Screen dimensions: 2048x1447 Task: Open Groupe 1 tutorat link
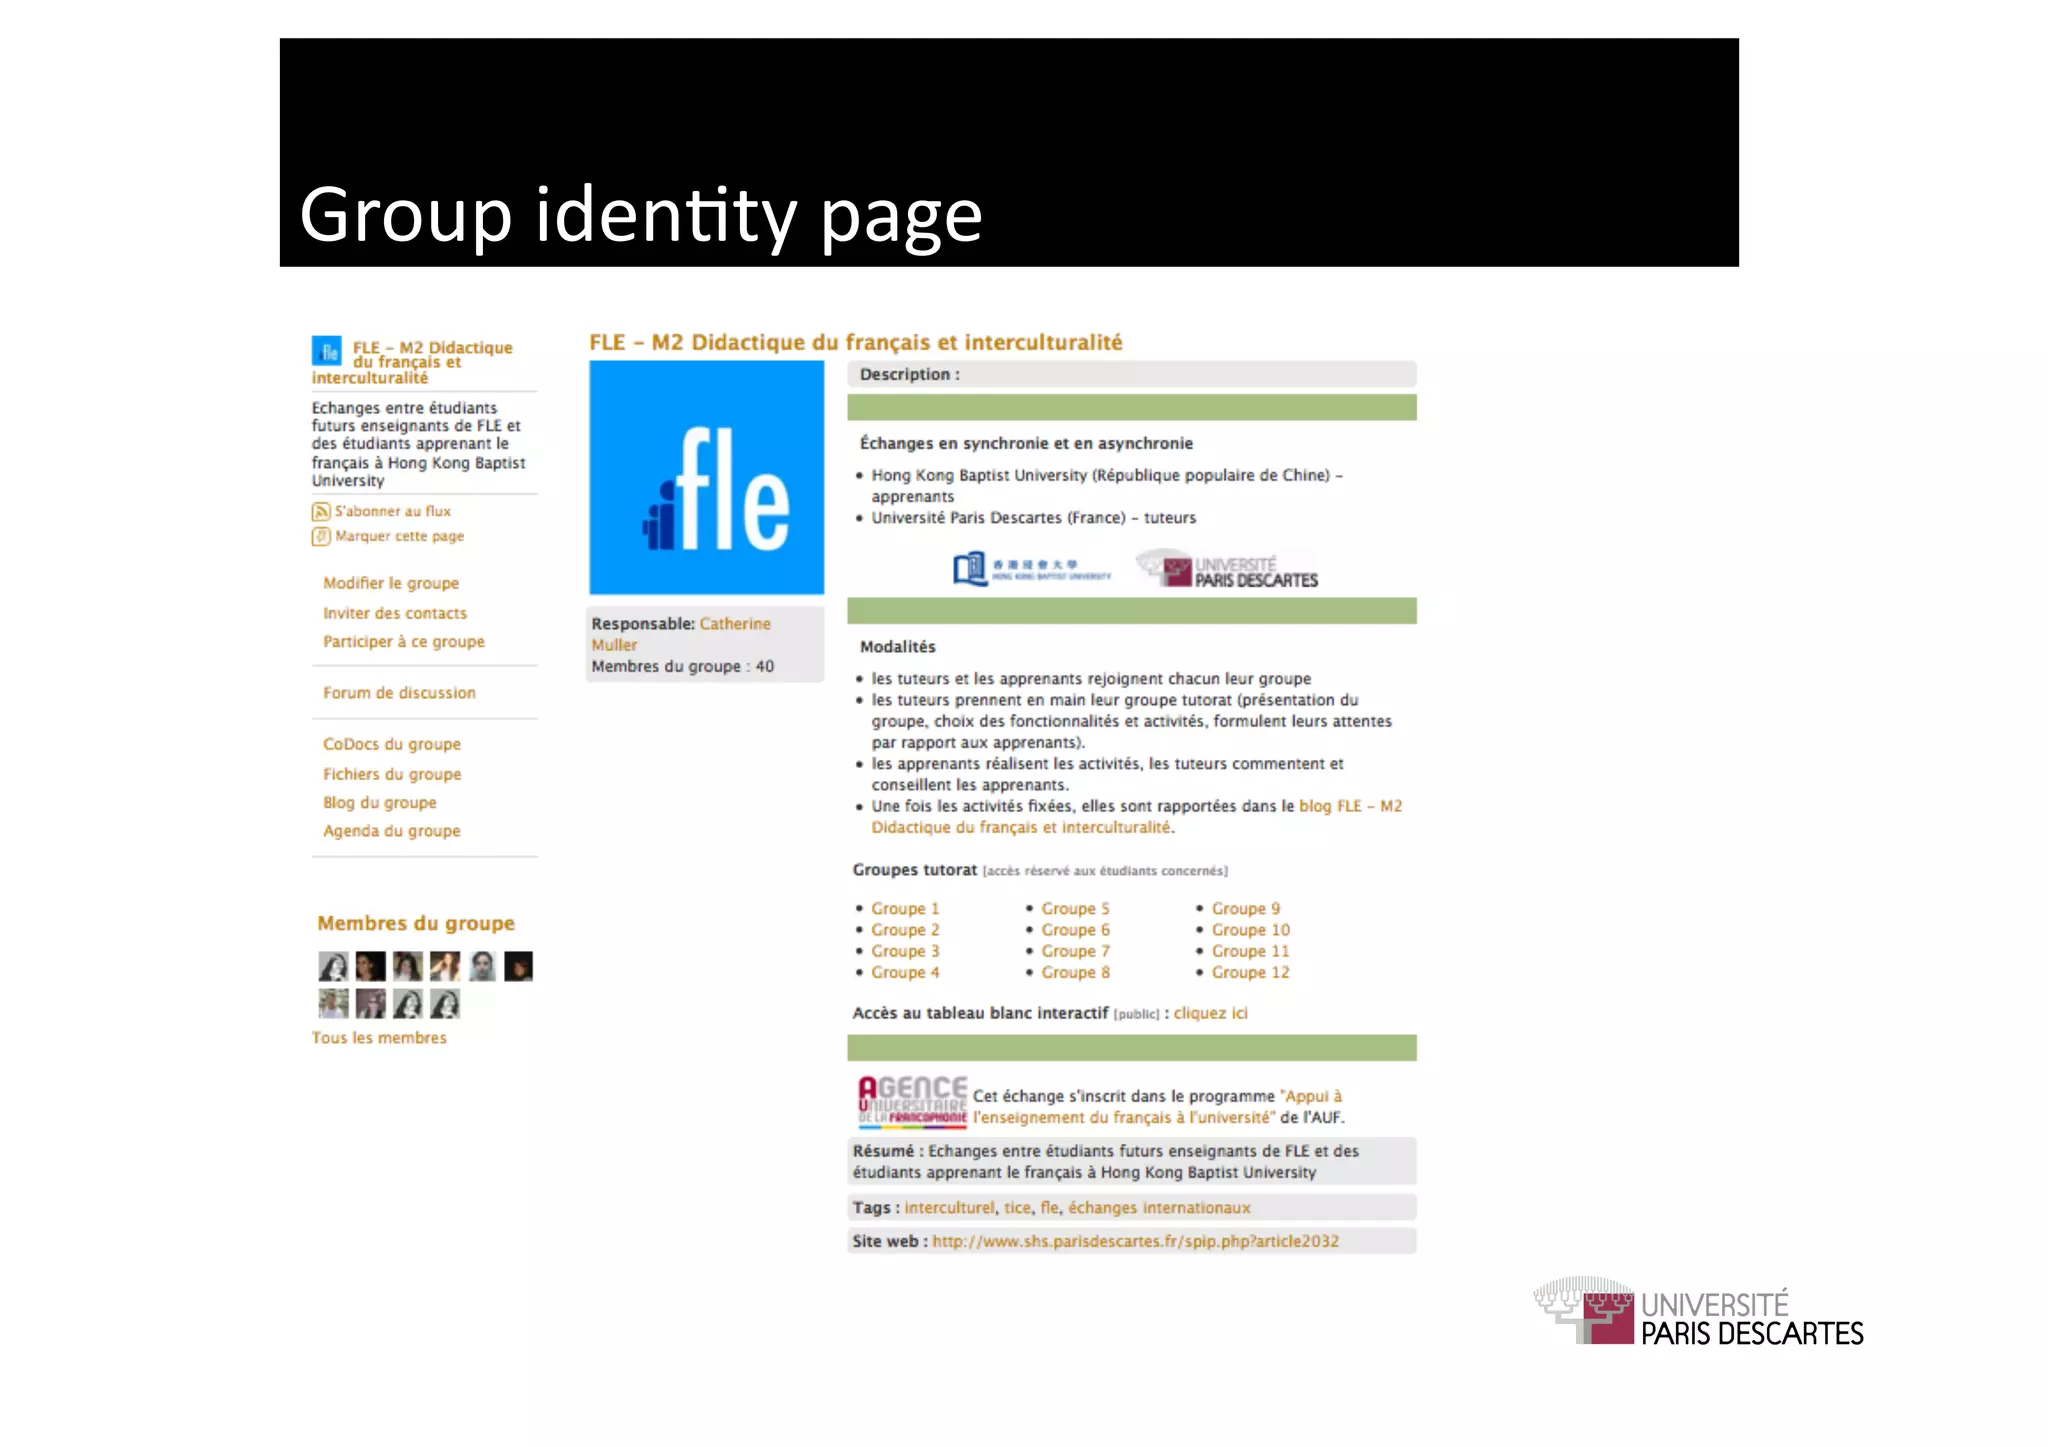click(905, 909)
